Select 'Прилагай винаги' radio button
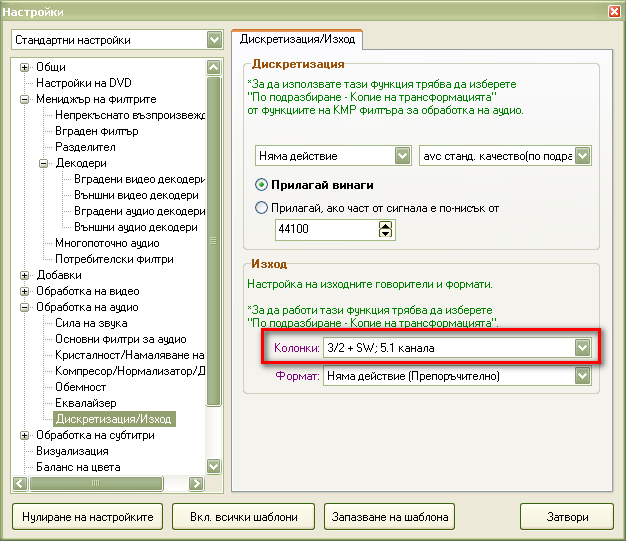The width and height of the screenshot is (626, 541). 263,185
